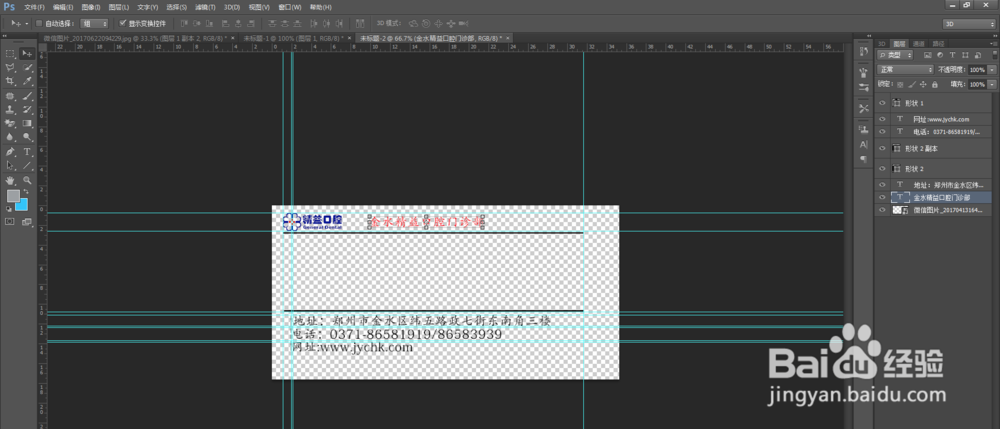The width and height of the screenshot is (1000, 429).
Task: Open the Paragraph panel icon
Action: click(864, 159)
